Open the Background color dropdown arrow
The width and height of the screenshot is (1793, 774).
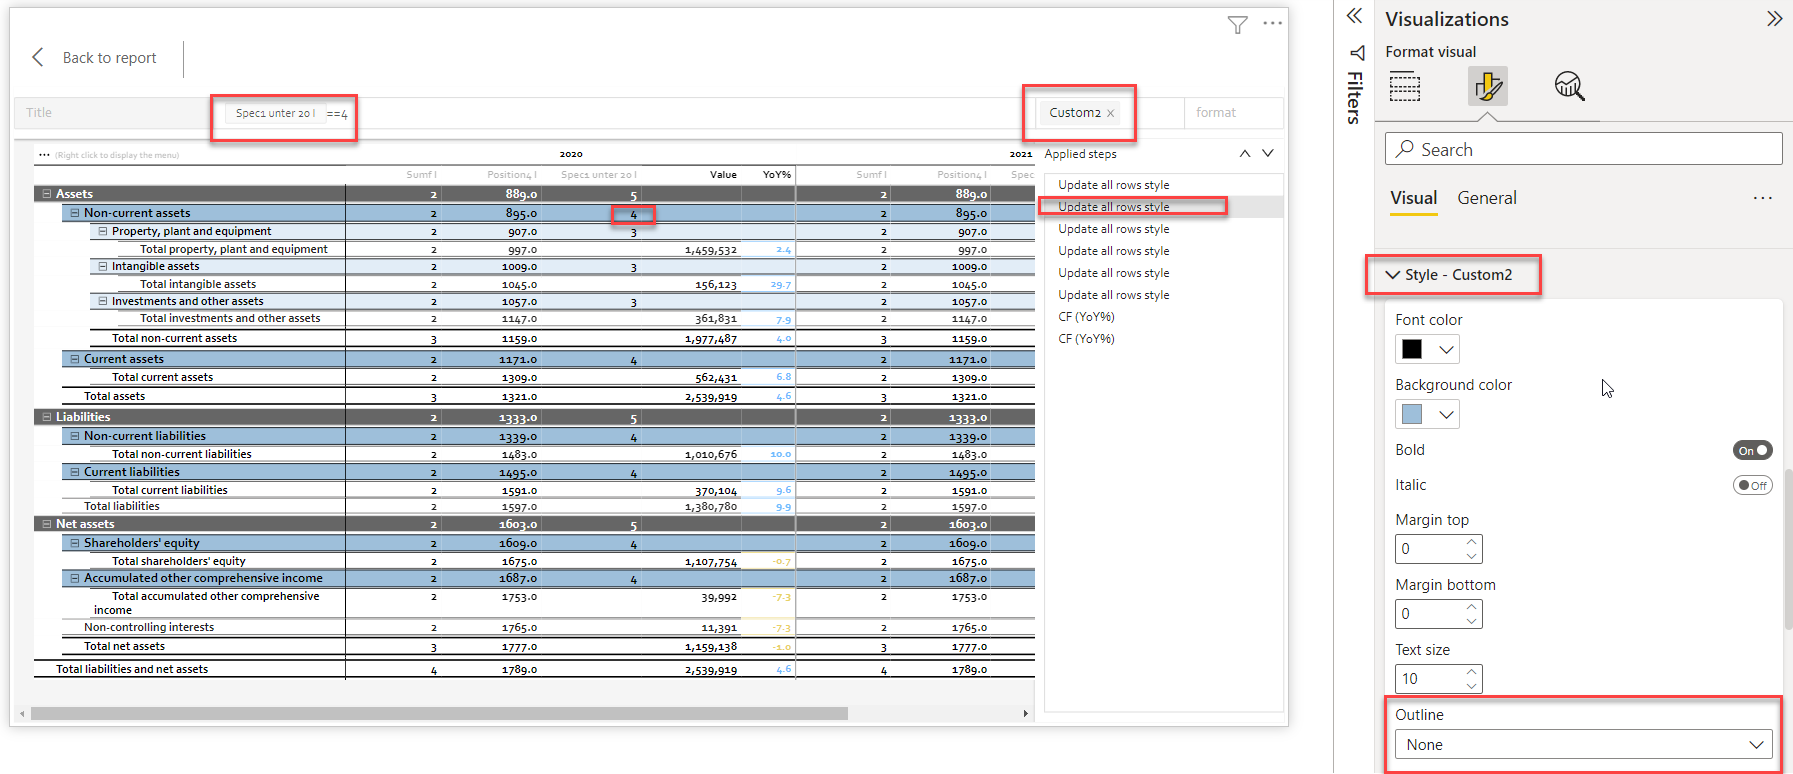click(x=1446, y=414)
